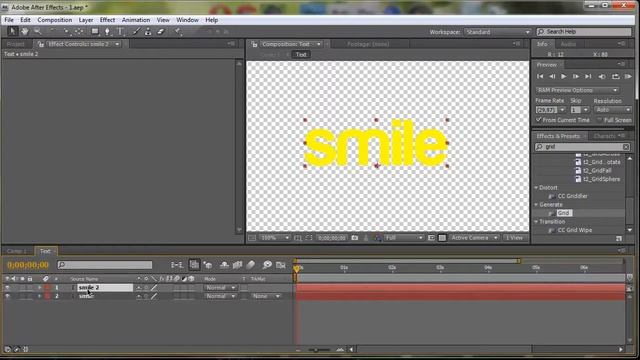The height and width of the screenshot is (360, 640).
Task: Select the Horizontal Type tool
Action: 120,31
